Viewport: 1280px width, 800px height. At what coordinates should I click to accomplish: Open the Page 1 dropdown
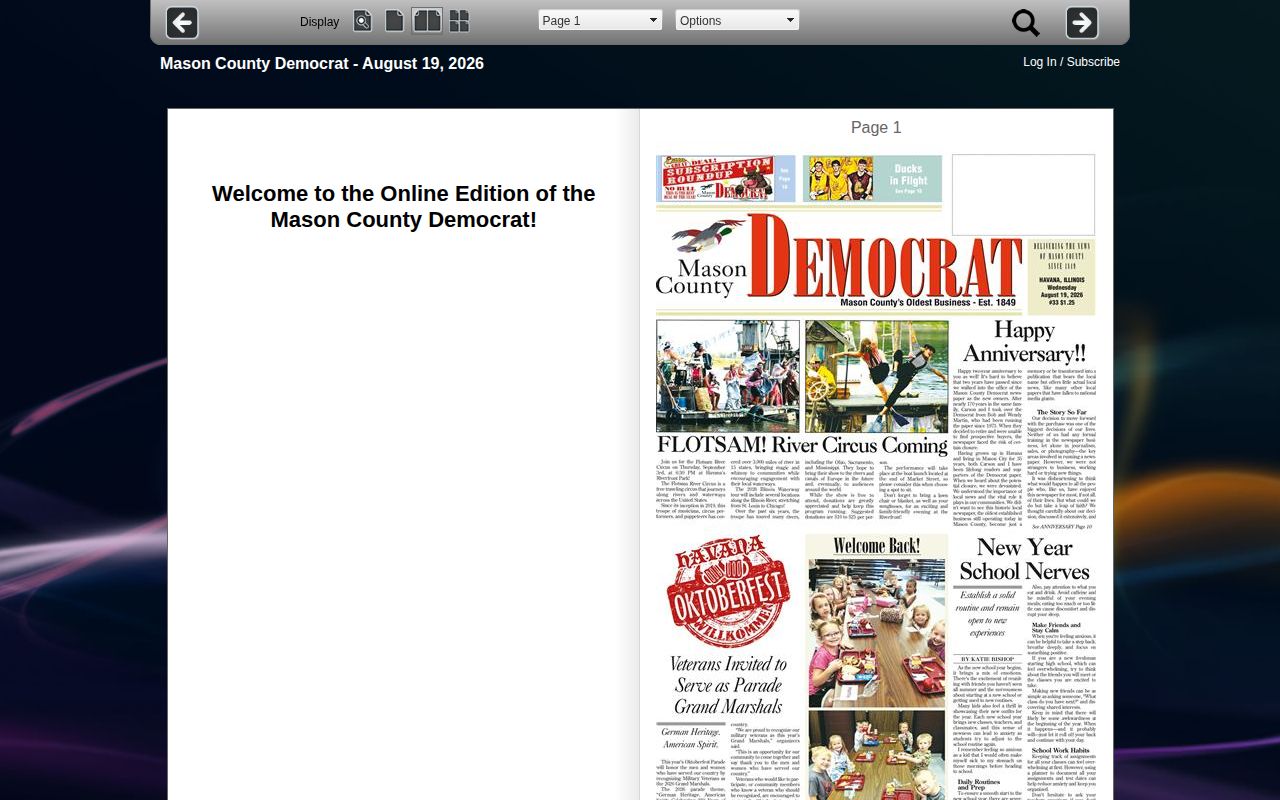pos(600,20)
